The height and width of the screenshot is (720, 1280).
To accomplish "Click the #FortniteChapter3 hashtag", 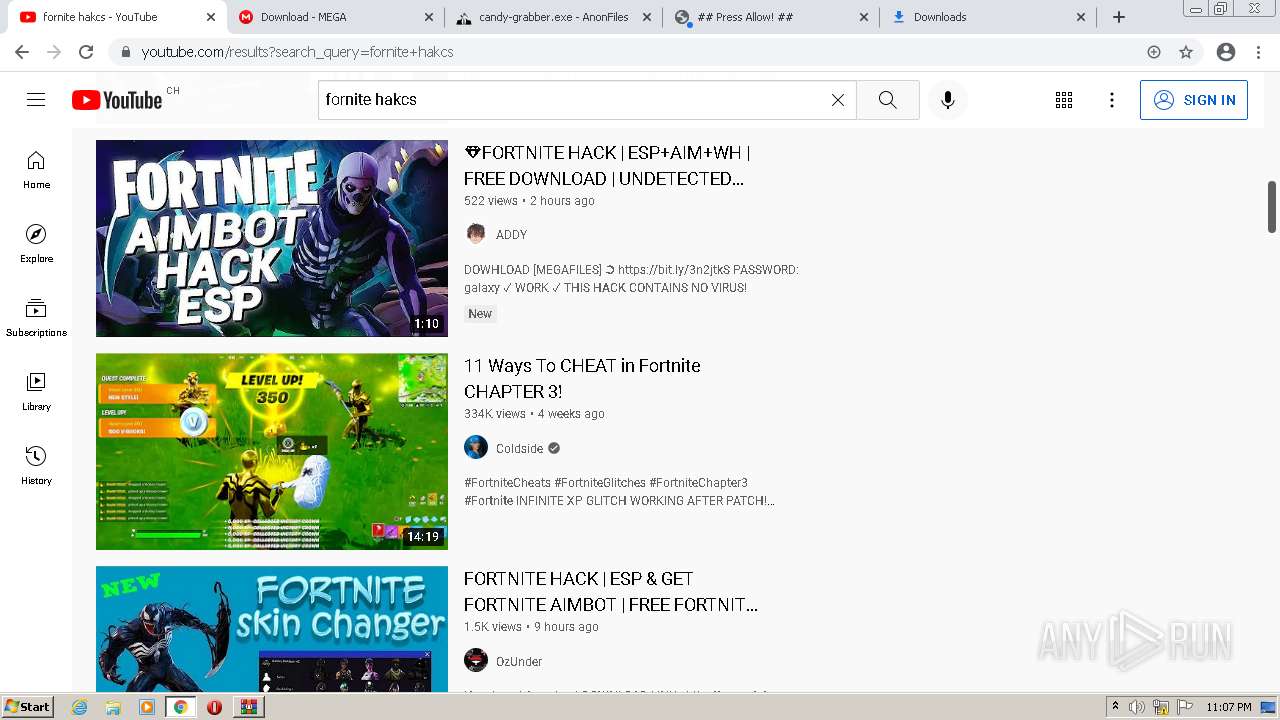I will coord(698,482).
